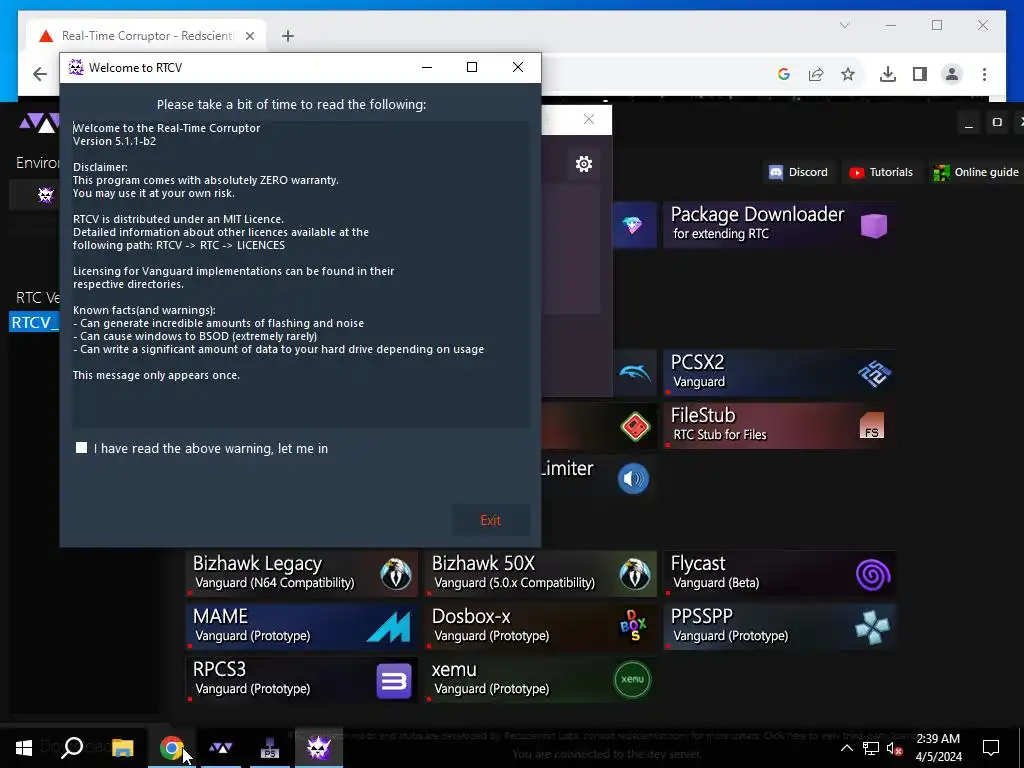Click the xemu green circle icon

633,680
